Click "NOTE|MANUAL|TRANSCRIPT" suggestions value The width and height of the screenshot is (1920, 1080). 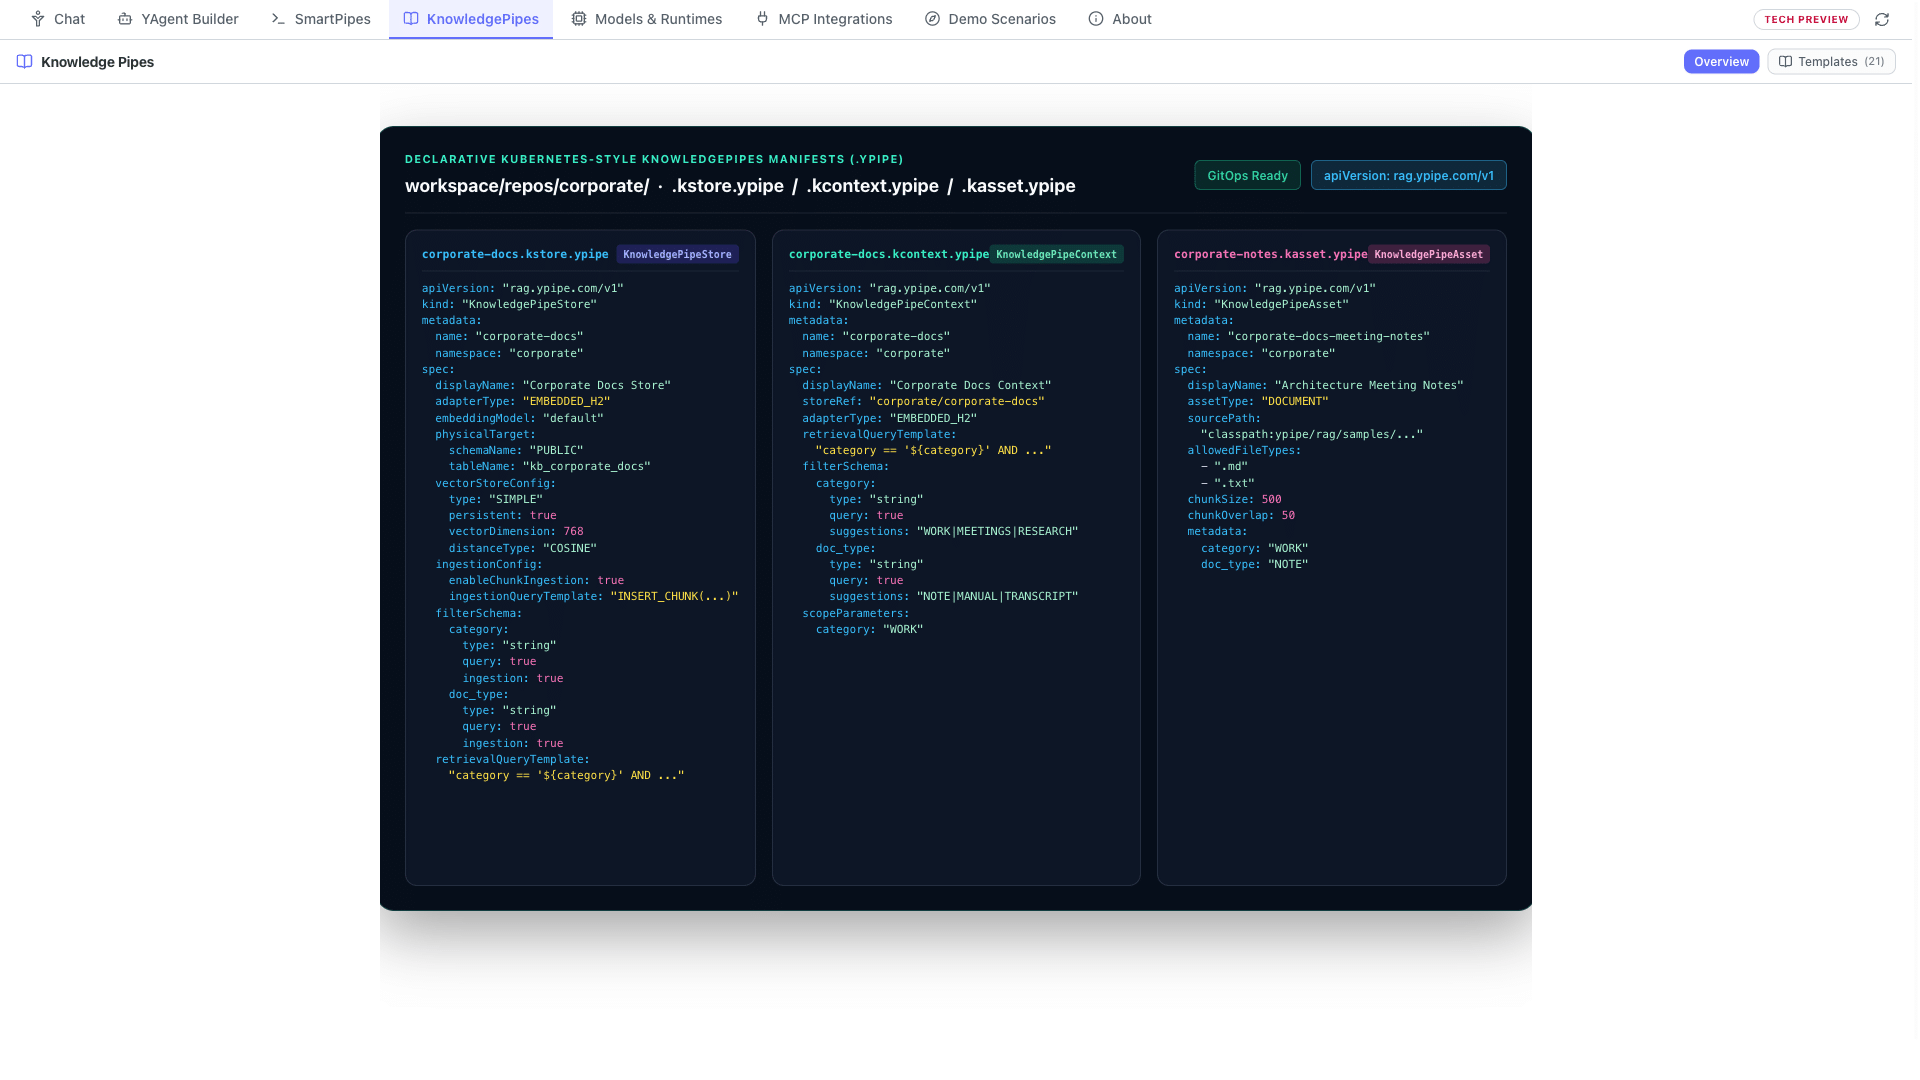[x=997, y=597]
